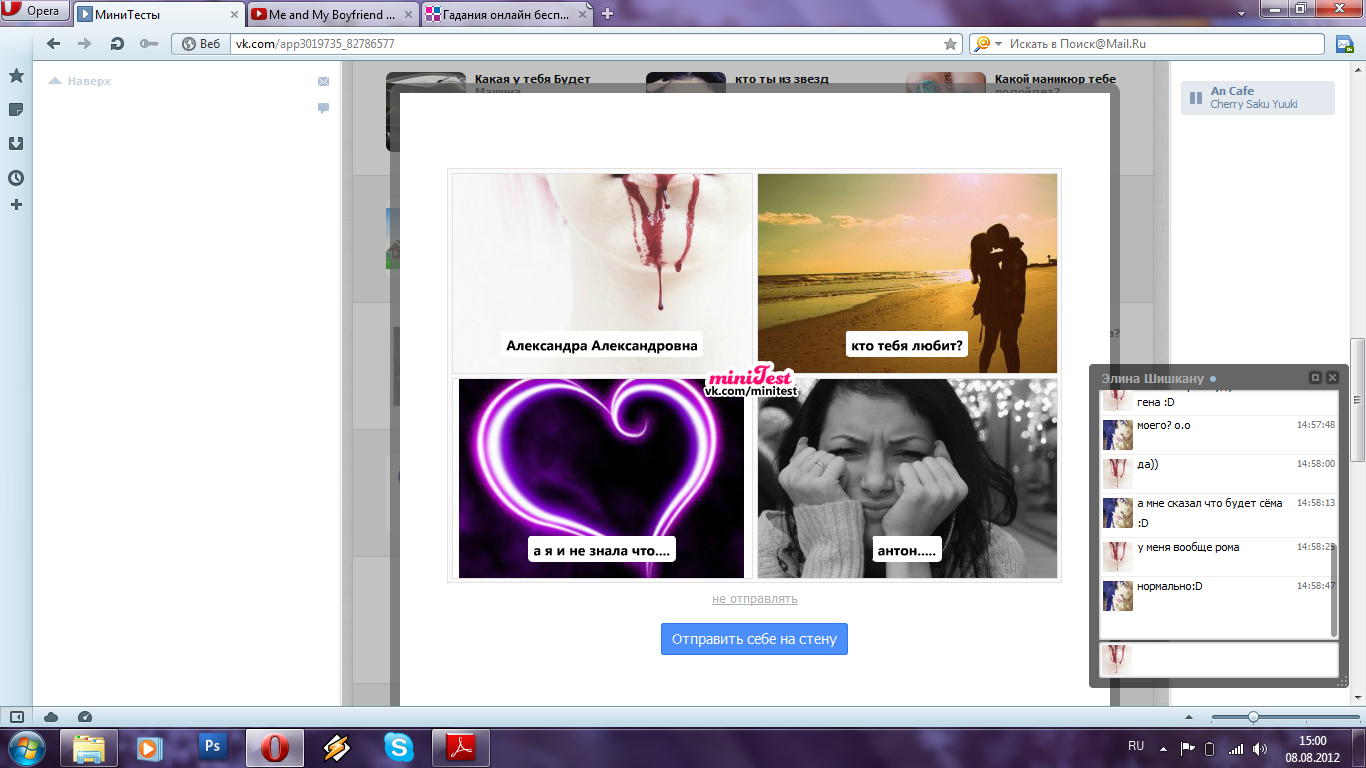Viewport: 1366px width, 768px height.
Task: Open Bookmarks panel star icon
Action: pos(16,76)
